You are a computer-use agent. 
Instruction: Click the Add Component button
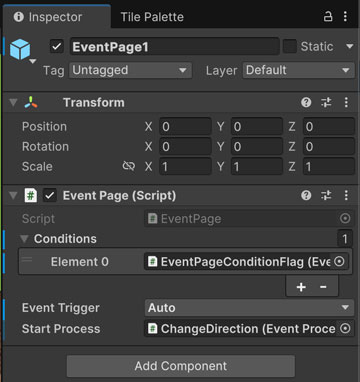pos(181,366)
